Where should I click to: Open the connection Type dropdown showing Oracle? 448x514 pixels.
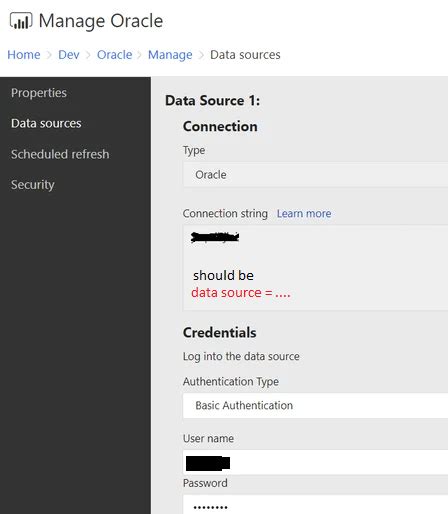[315, 175]
